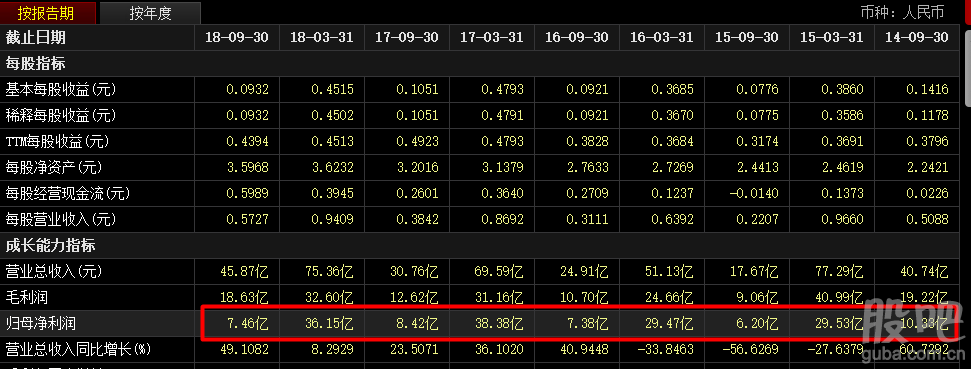Click total revenue value 77.29亿
This screenshot has height=369, width=971.
coord(839,271)
